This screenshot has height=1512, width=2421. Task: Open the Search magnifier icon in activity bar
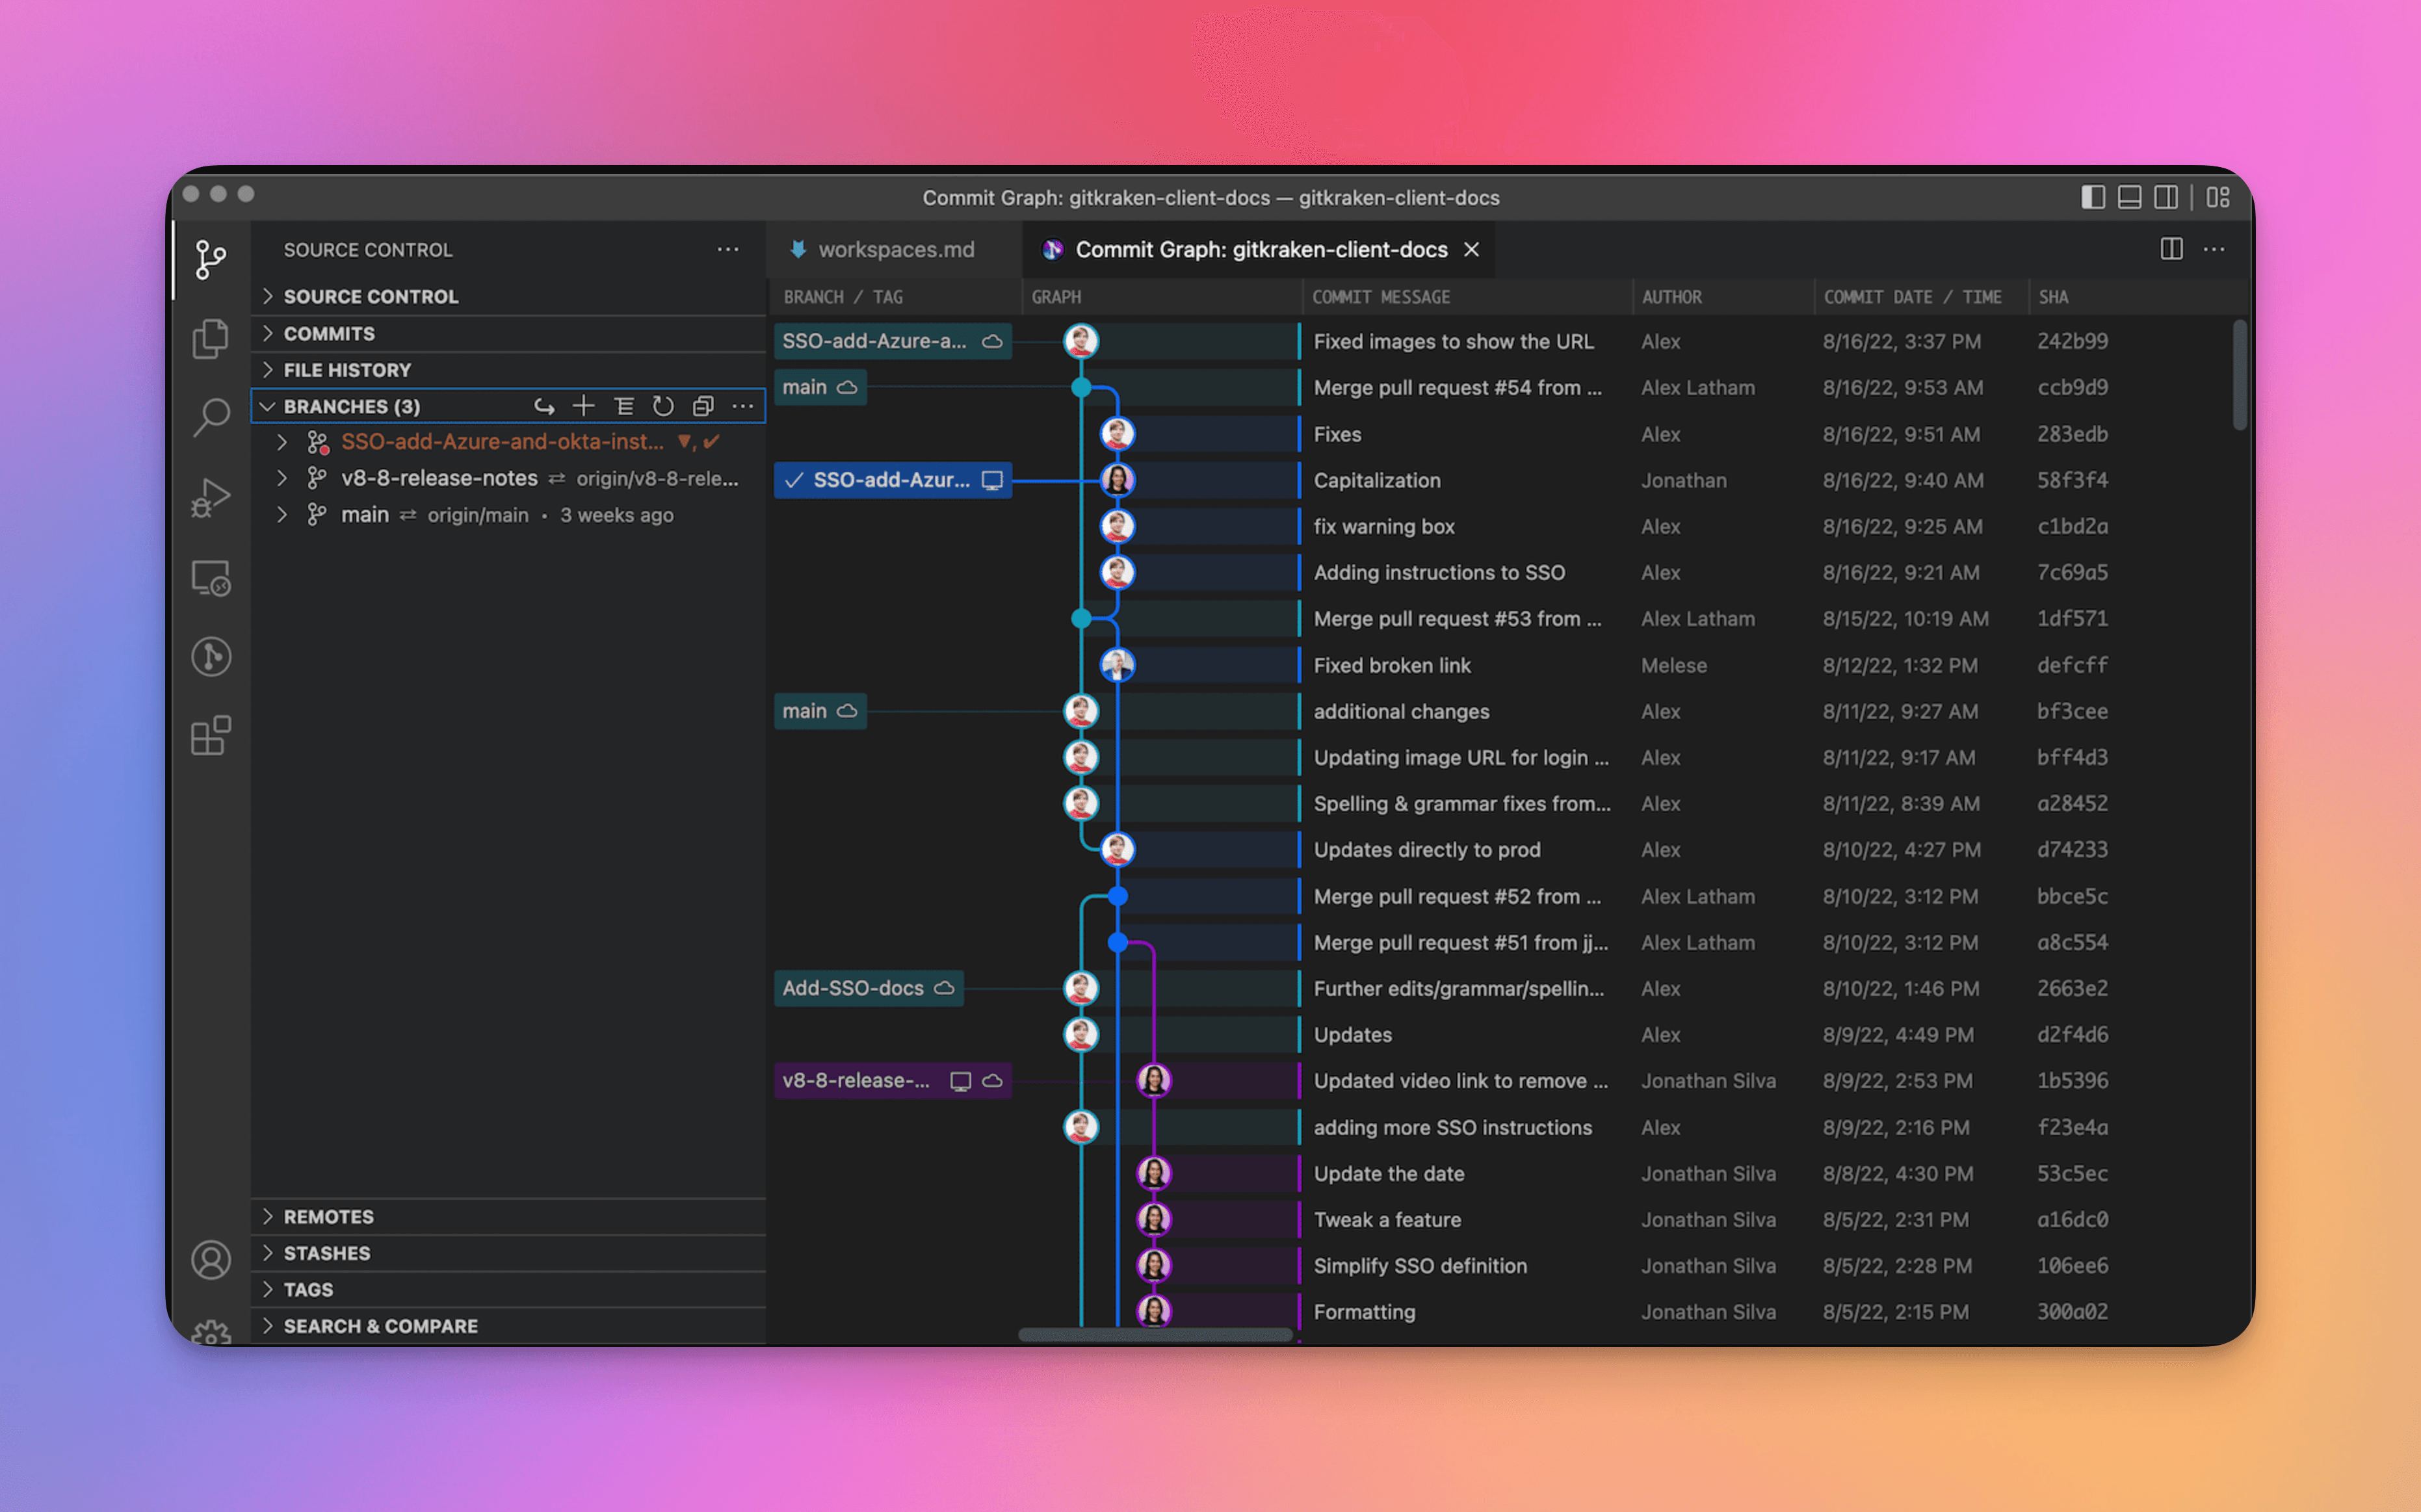[210, 416]
